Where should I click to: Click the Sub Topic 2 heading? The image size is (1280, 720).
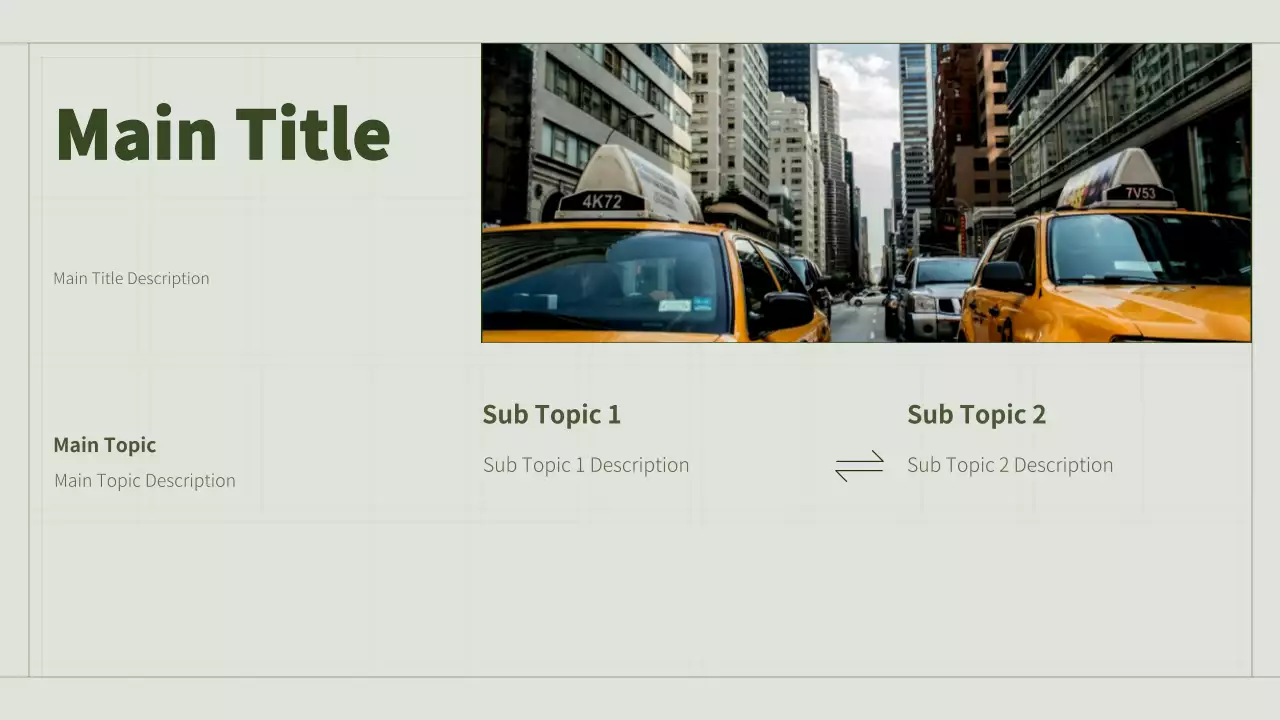tap(976, 414)
